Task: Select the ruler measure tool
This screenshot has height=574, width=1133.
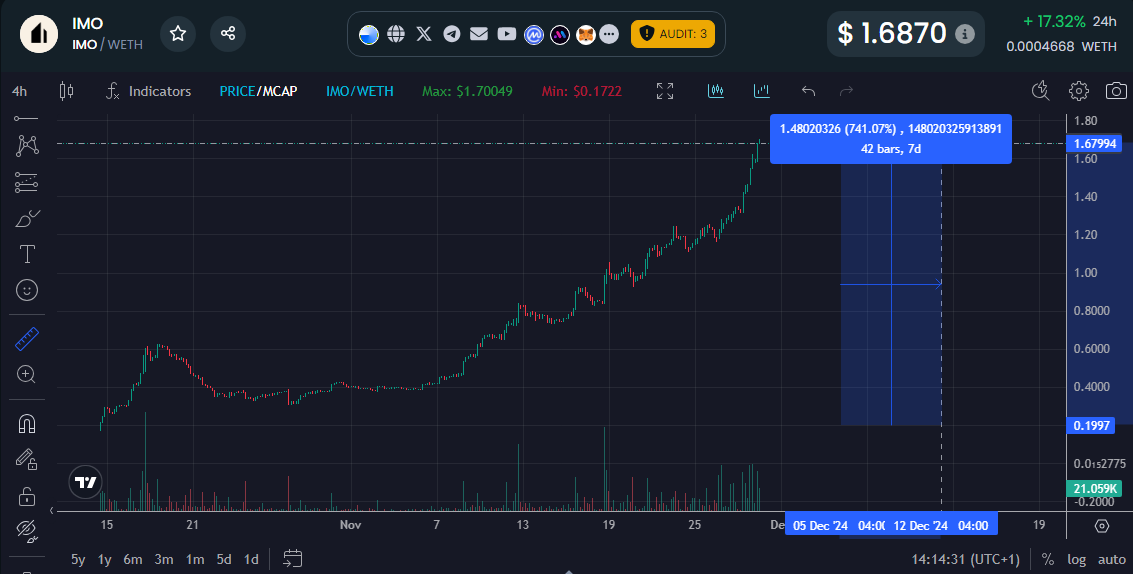Action: (27, 338)
